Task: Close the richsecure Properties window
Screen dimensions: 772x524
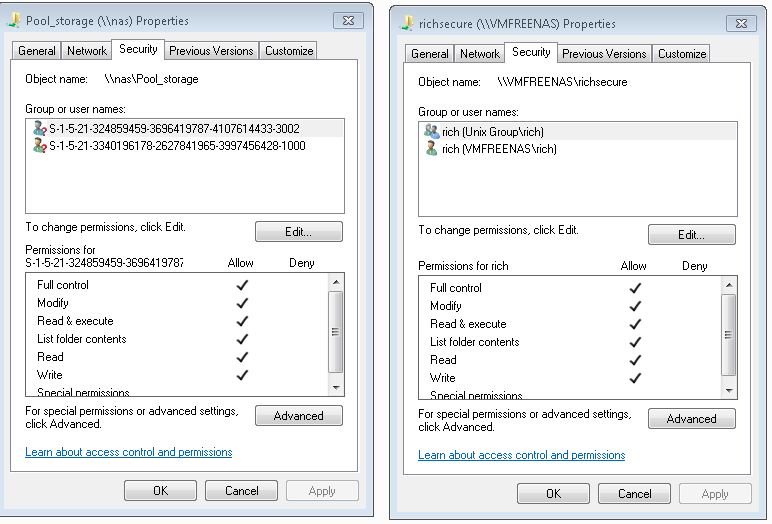Action: click(x=740, y=22)
